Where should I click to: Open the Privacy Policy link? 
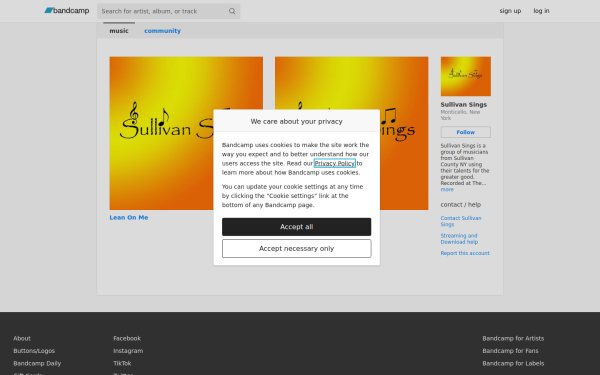(335, 163)
